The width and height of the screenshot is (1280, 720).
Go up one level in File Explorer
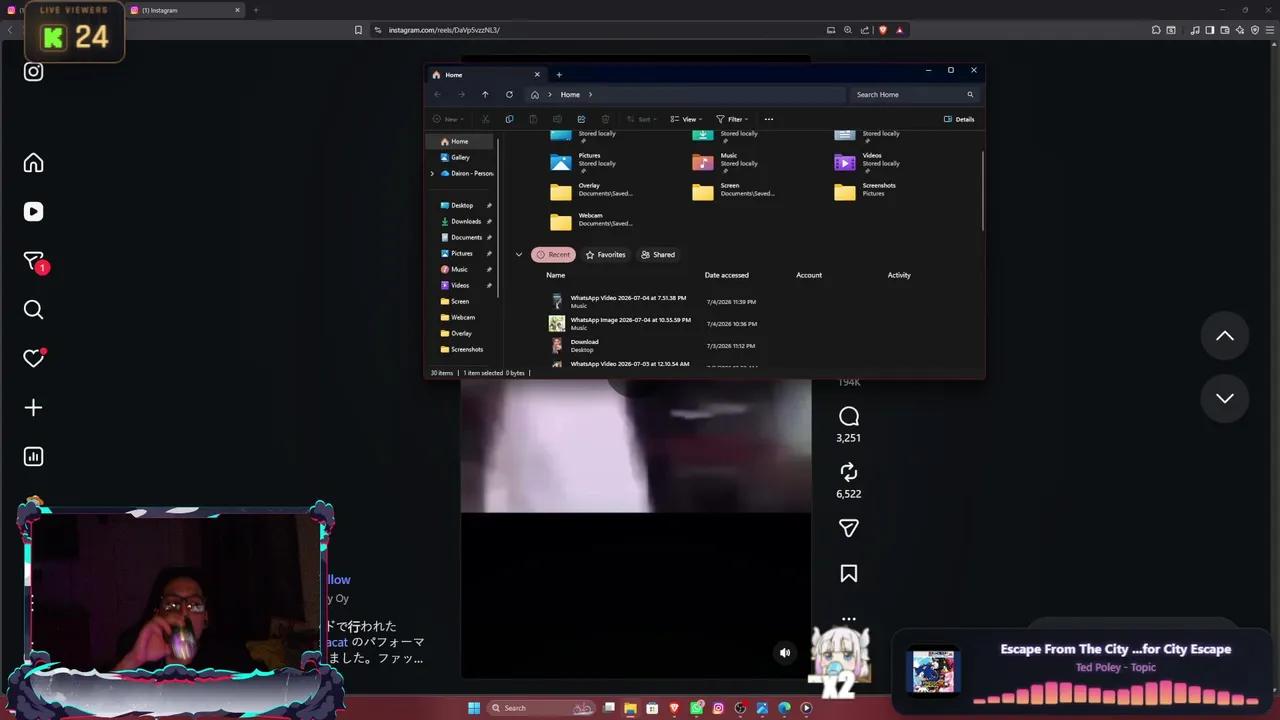point(485,94)
